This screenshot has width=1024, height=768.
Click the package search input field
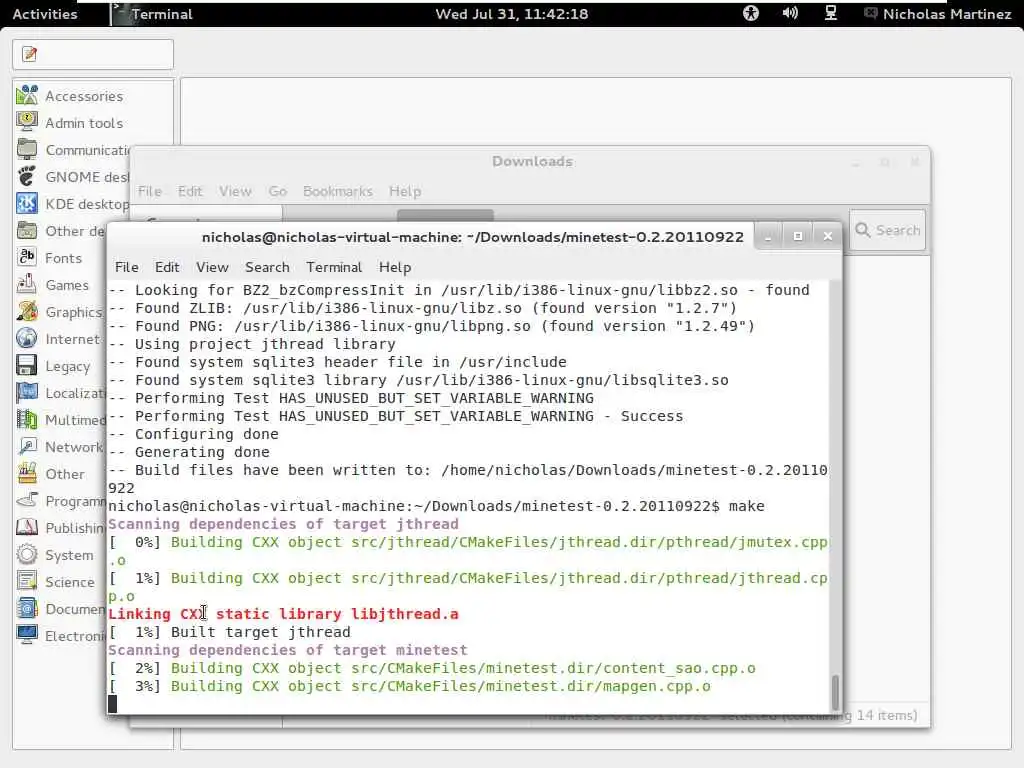coord(93,54)
